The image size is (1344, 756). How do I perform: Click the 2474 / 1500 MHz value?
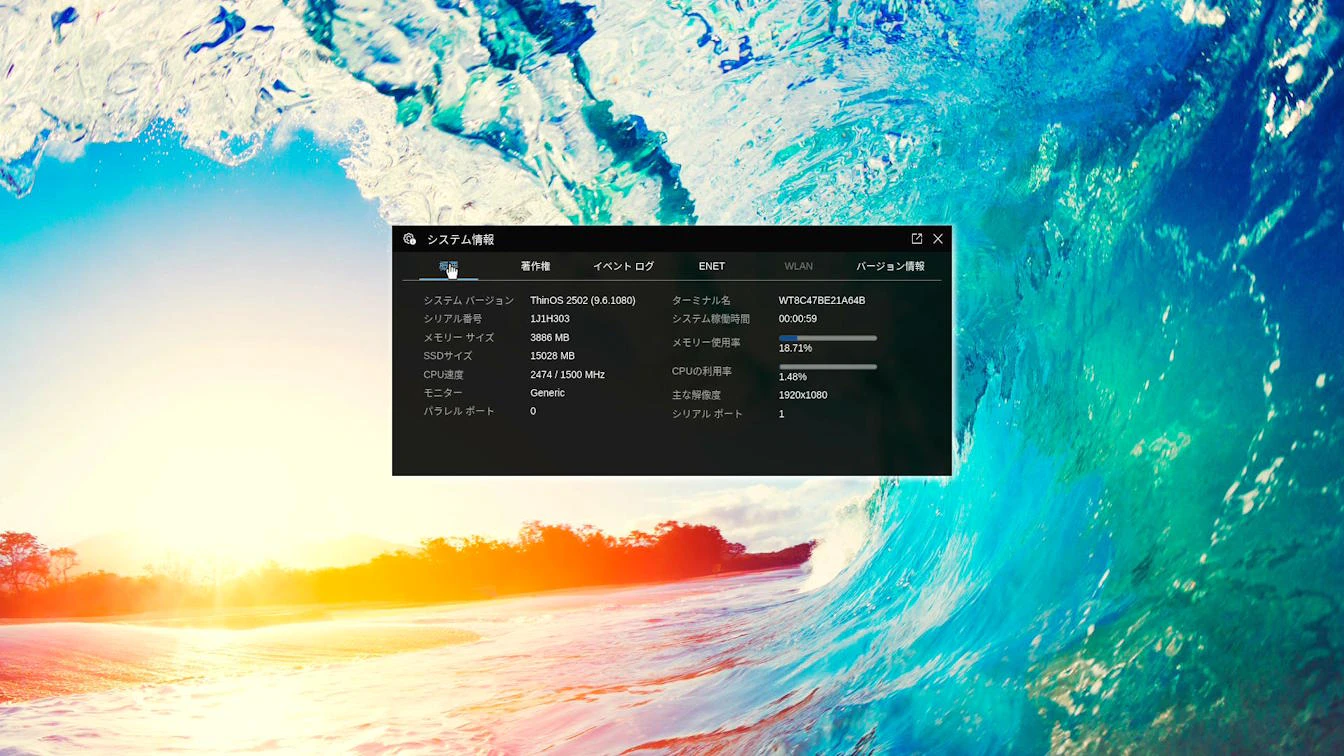click(x=567, y=375)
